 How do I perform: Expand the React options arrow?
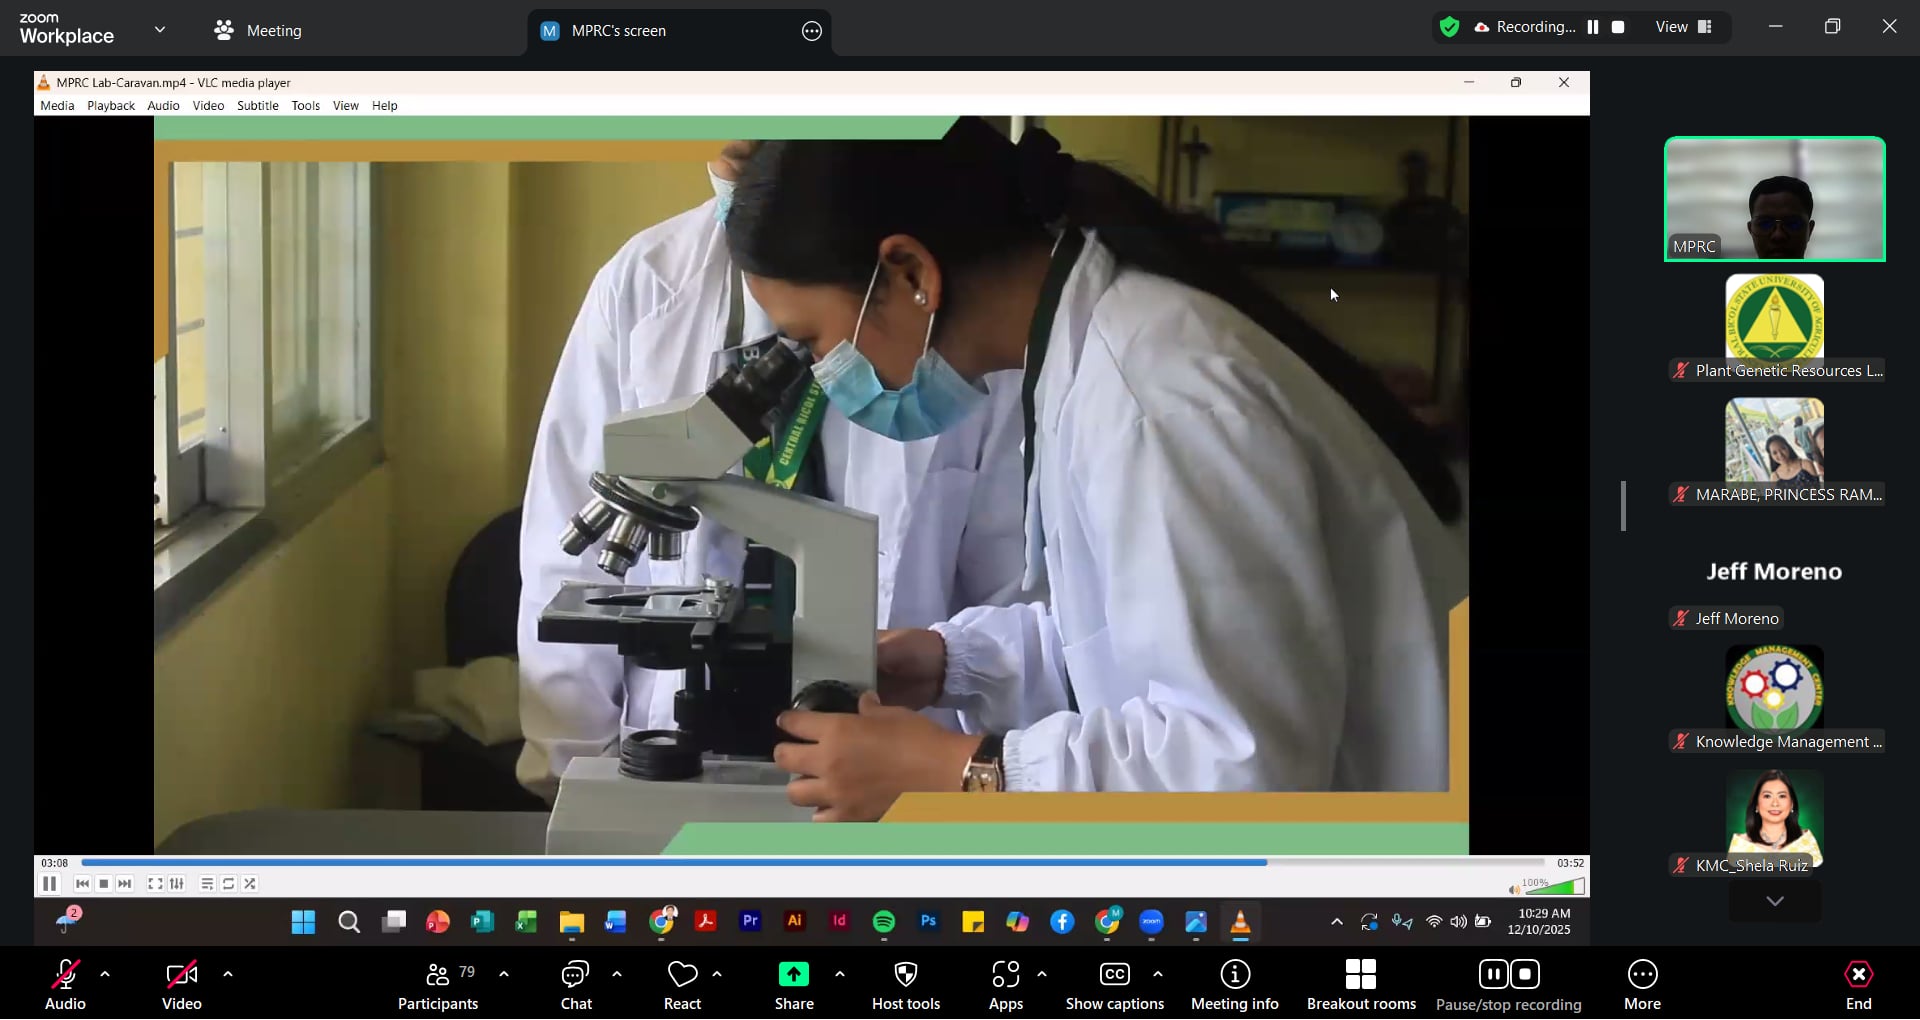pyautogui.click(x=717, y=974)
